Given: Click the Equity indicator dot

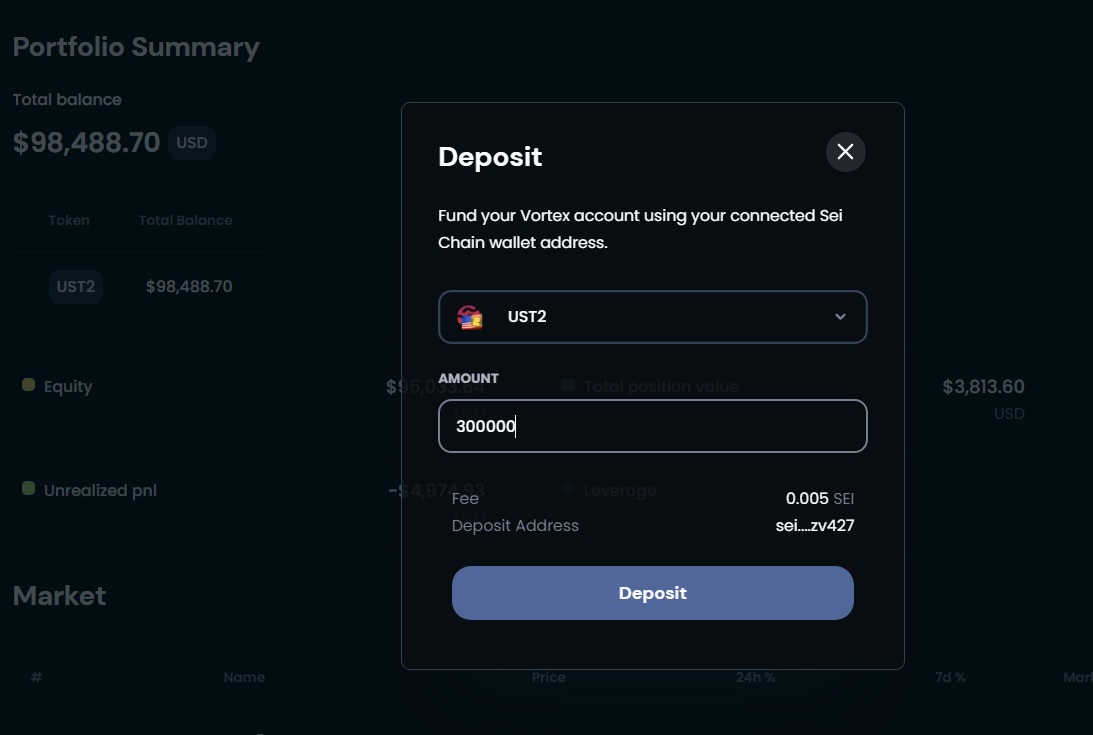Looking at the screenshot, I should 29,385.
